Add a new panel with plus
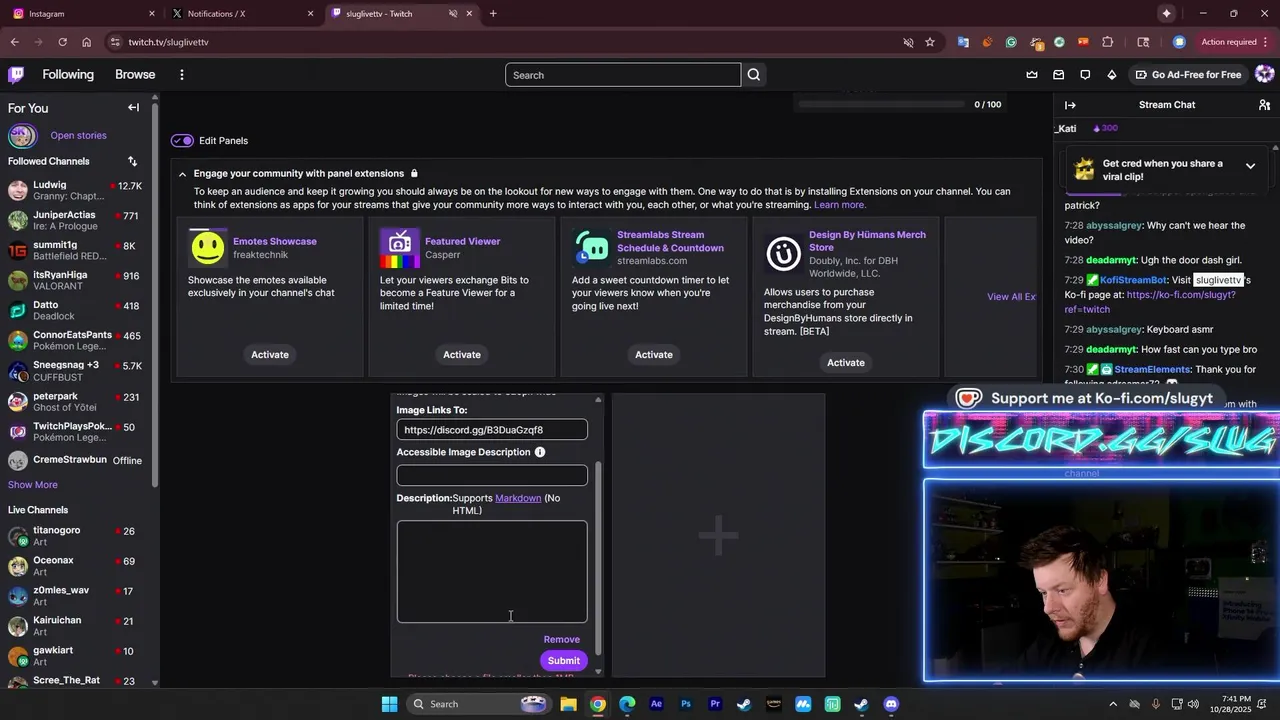1280x720 pixels. 719,536
